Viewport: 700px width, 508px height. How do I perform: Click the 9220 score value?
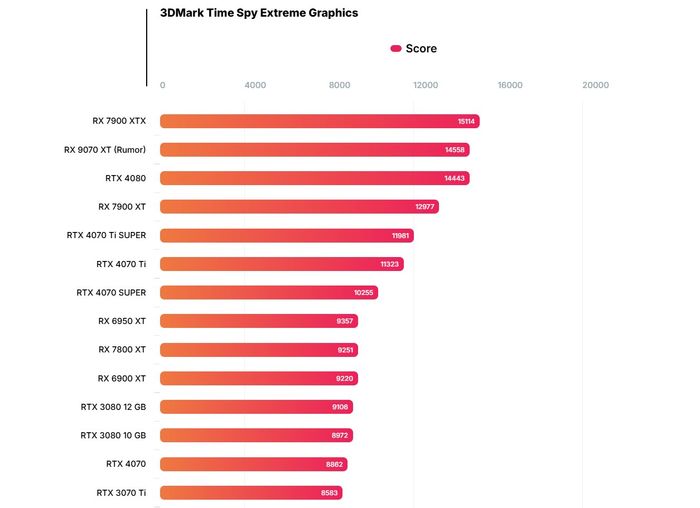(x=345, y=379)
